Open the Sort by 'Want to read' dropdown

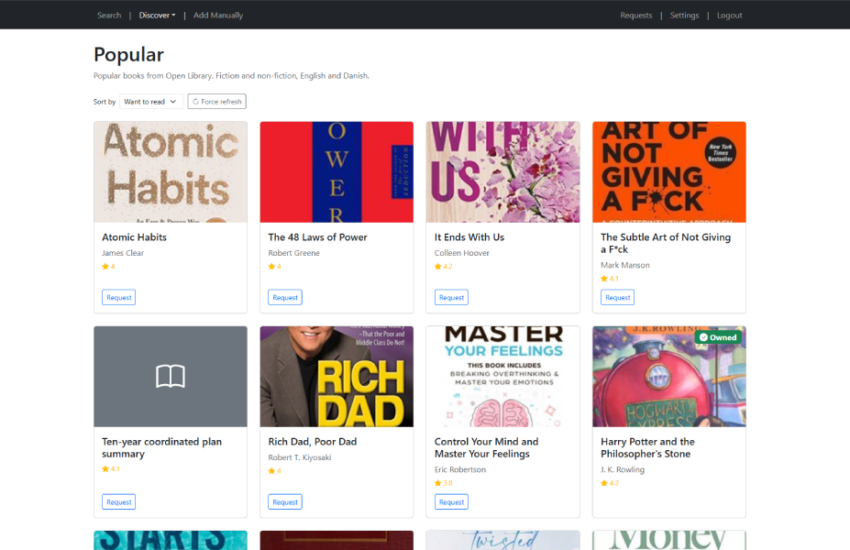[150, 102]
